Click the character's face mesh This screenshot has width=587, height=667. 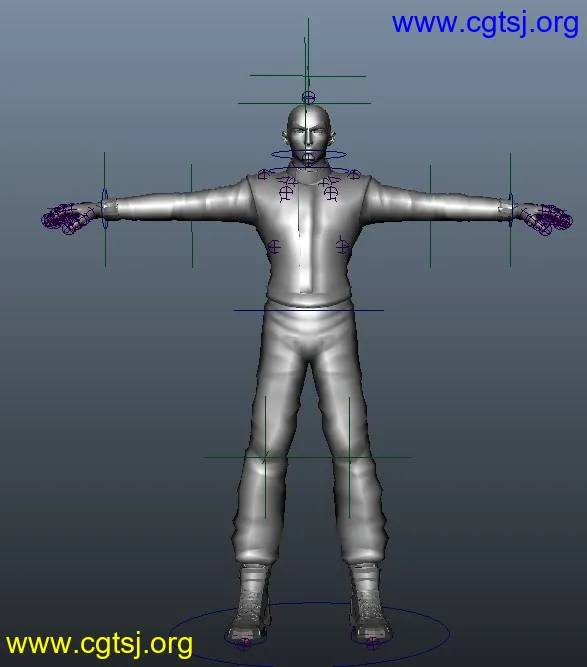pos(309,136)
